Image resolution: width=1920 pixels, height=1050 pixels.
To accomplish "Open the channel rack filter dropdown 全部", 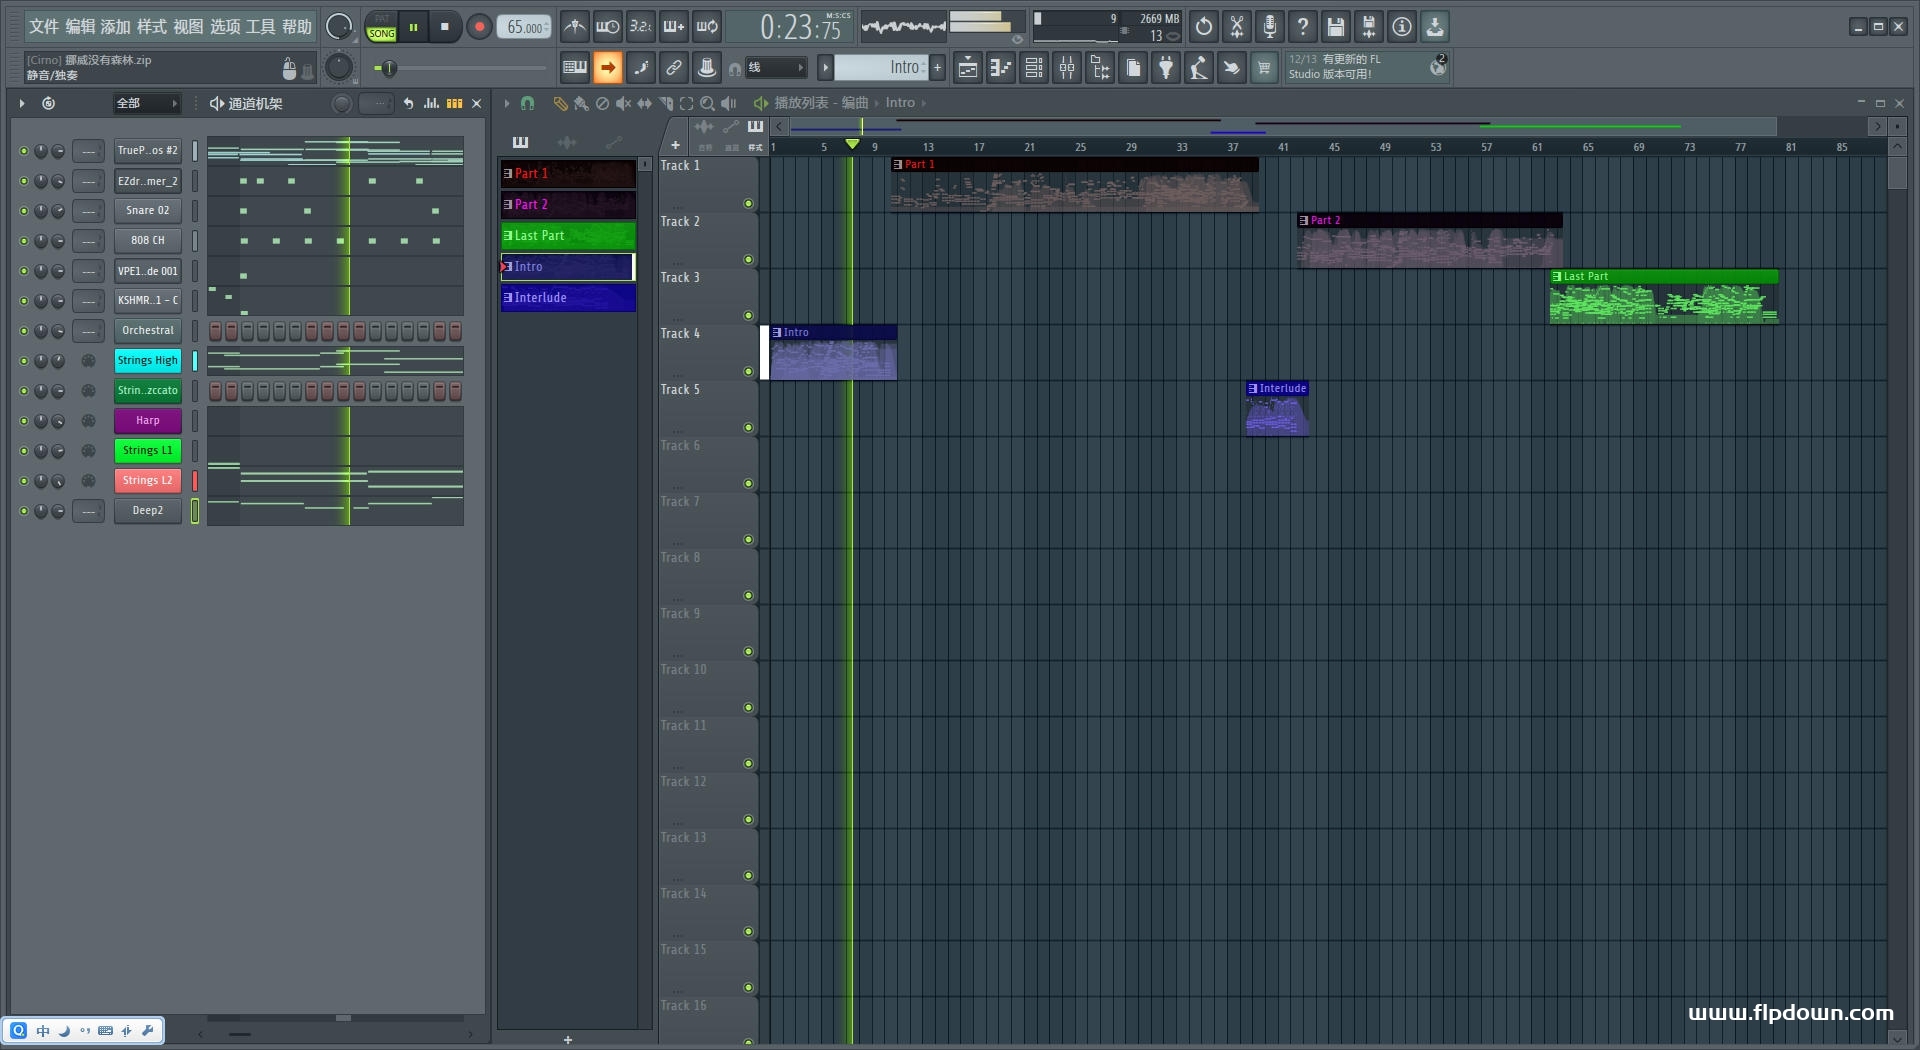I will pos(146,103).
